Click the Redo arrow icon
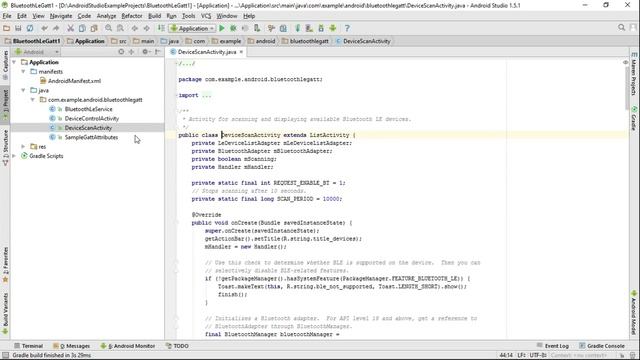Viewport: 640px width, 360px height. tap(56, 28)
